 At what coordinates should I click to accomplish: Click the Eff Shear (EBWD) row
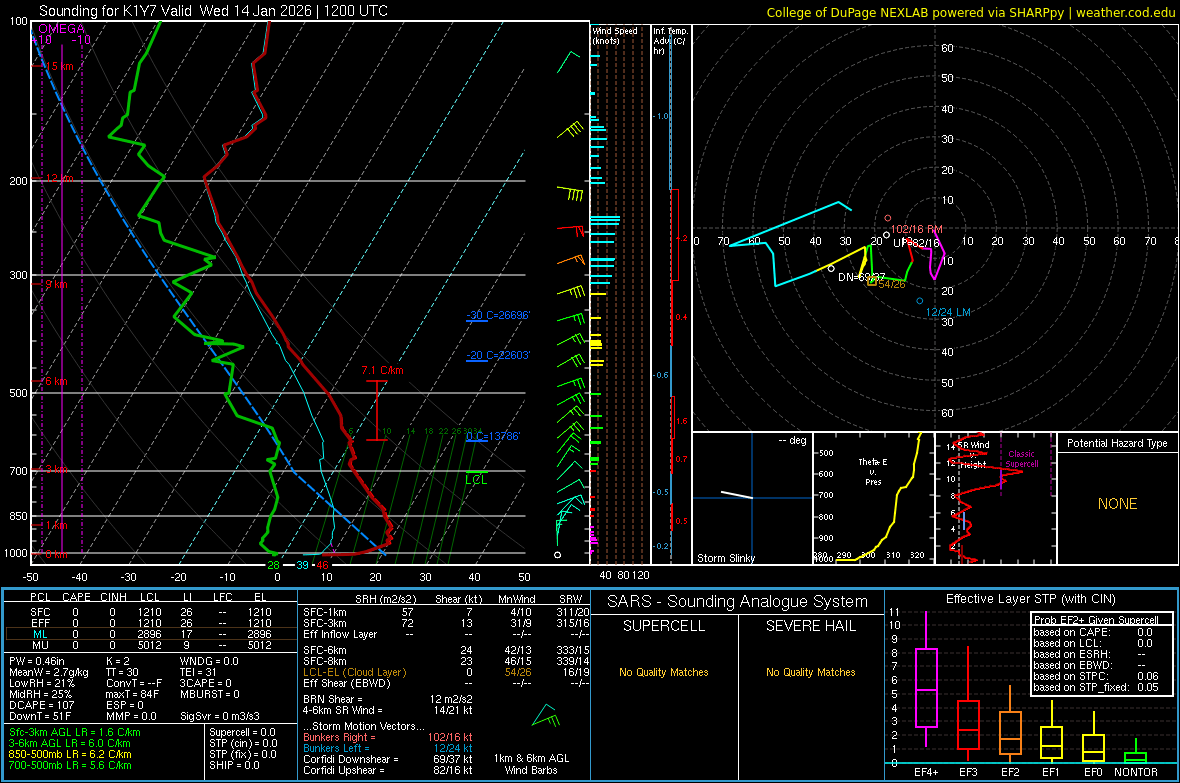point(446,683)
